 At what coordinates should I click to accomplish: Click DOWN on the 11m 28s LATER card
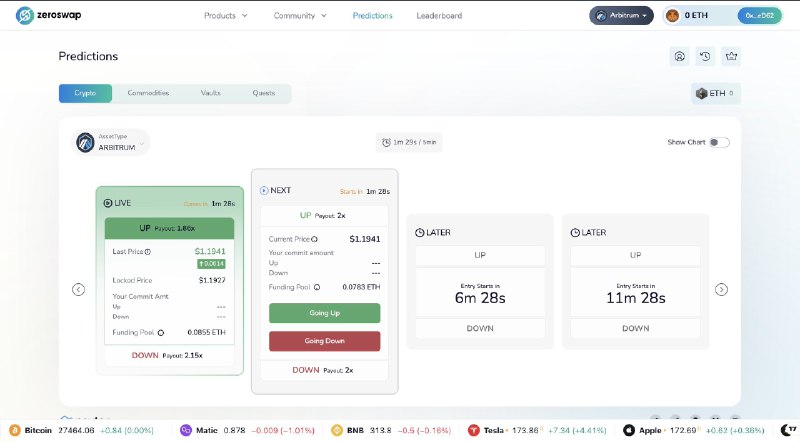[635, 329]
